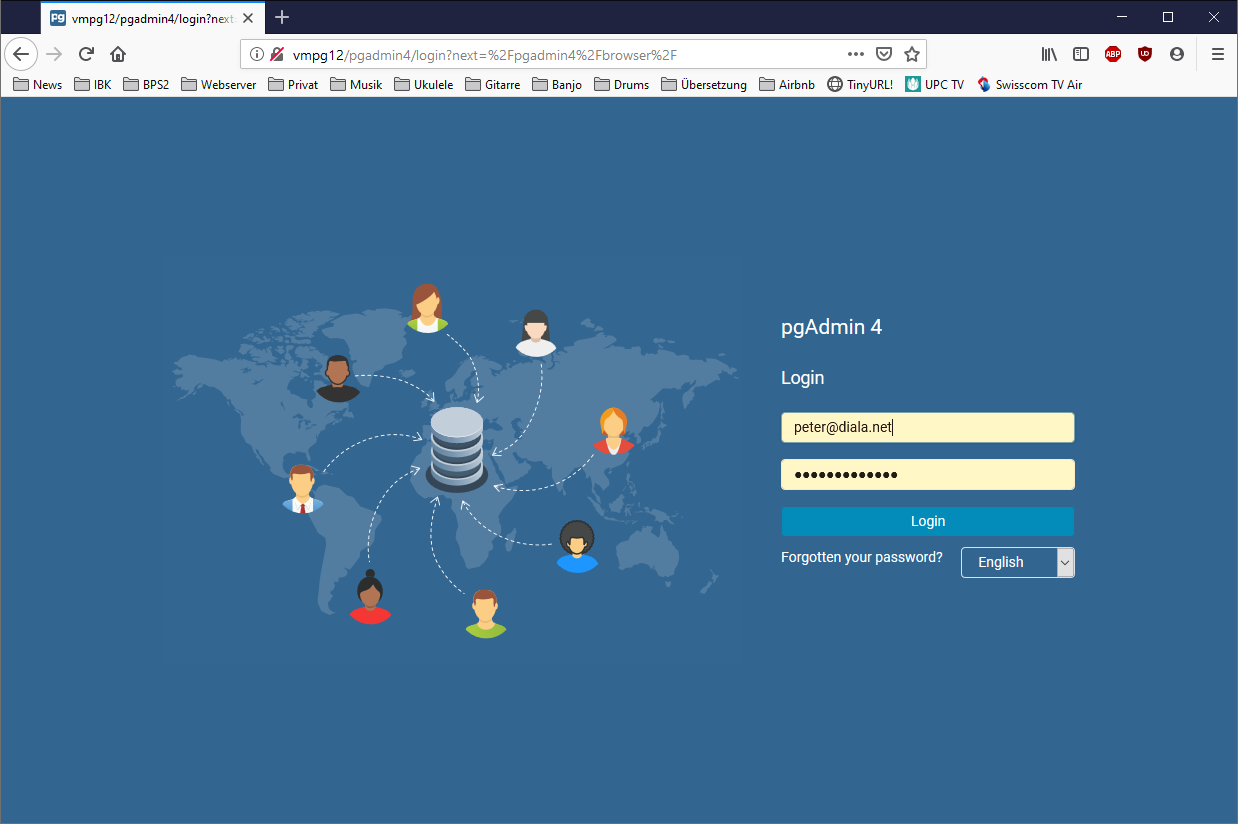Maximize the Firefox window

pos(1168,17)
